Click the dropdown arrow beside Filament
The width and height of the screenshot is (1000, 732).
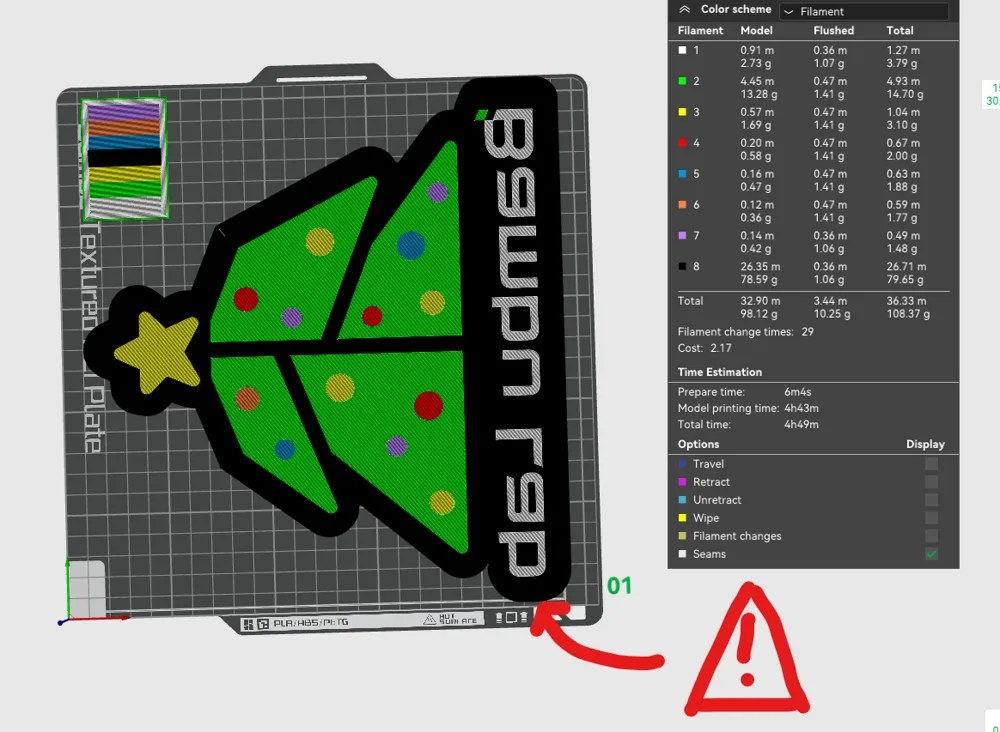coord(789,12)
